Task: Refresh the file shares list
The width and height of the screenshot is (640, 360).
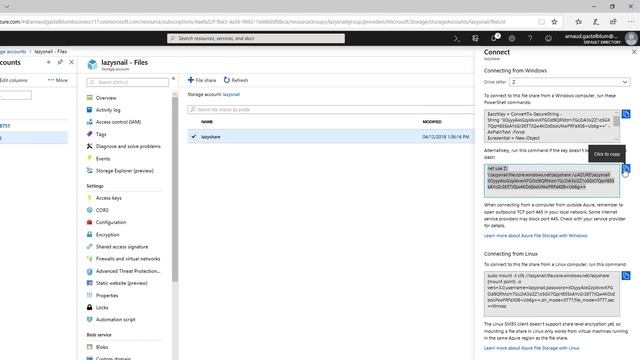Action: 236,80
